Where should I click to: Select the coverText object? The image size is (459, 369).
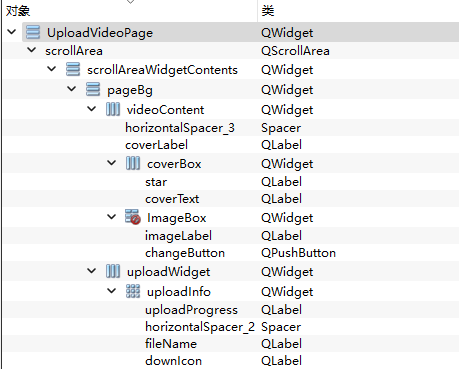(172, 199)
